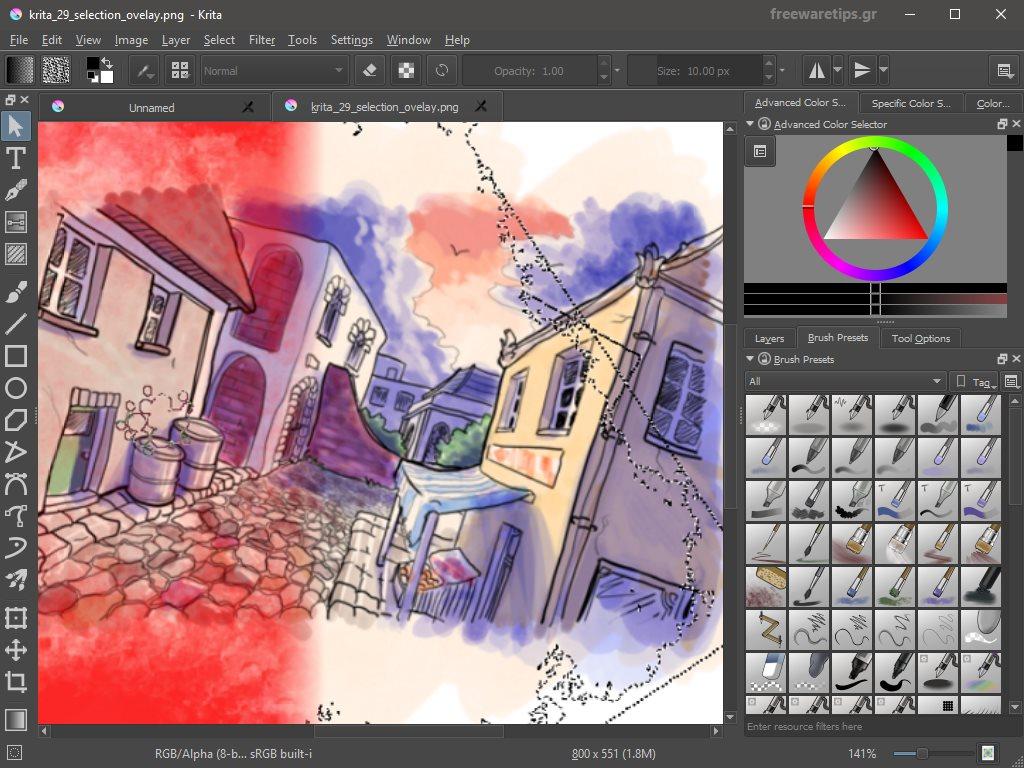
Task: Open the Filter menu
Action: (x=262, y=40)
